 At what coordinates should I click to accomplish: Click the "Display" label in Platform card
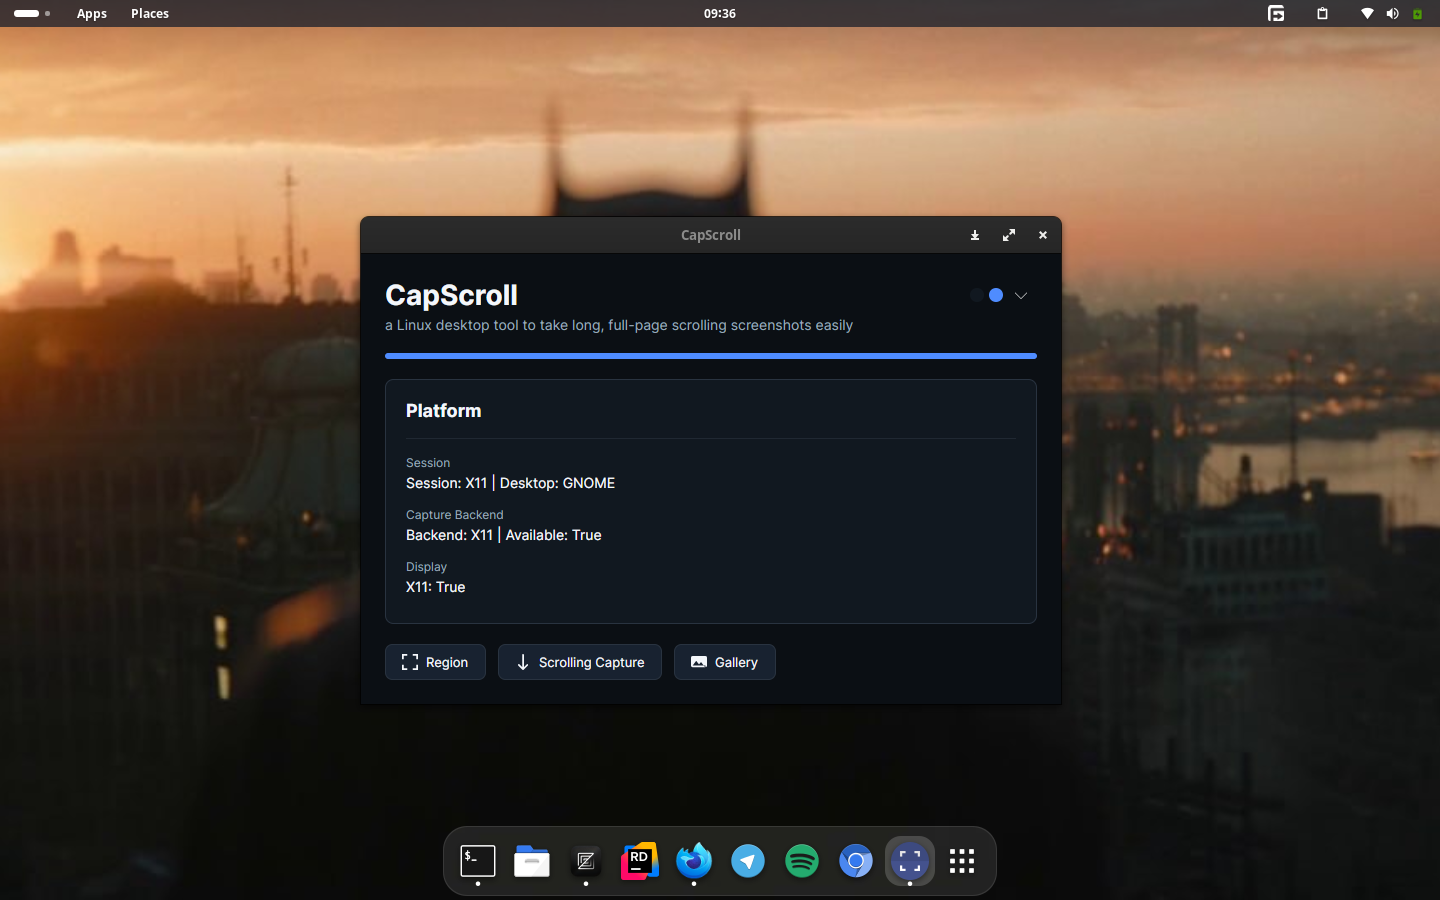426,567
